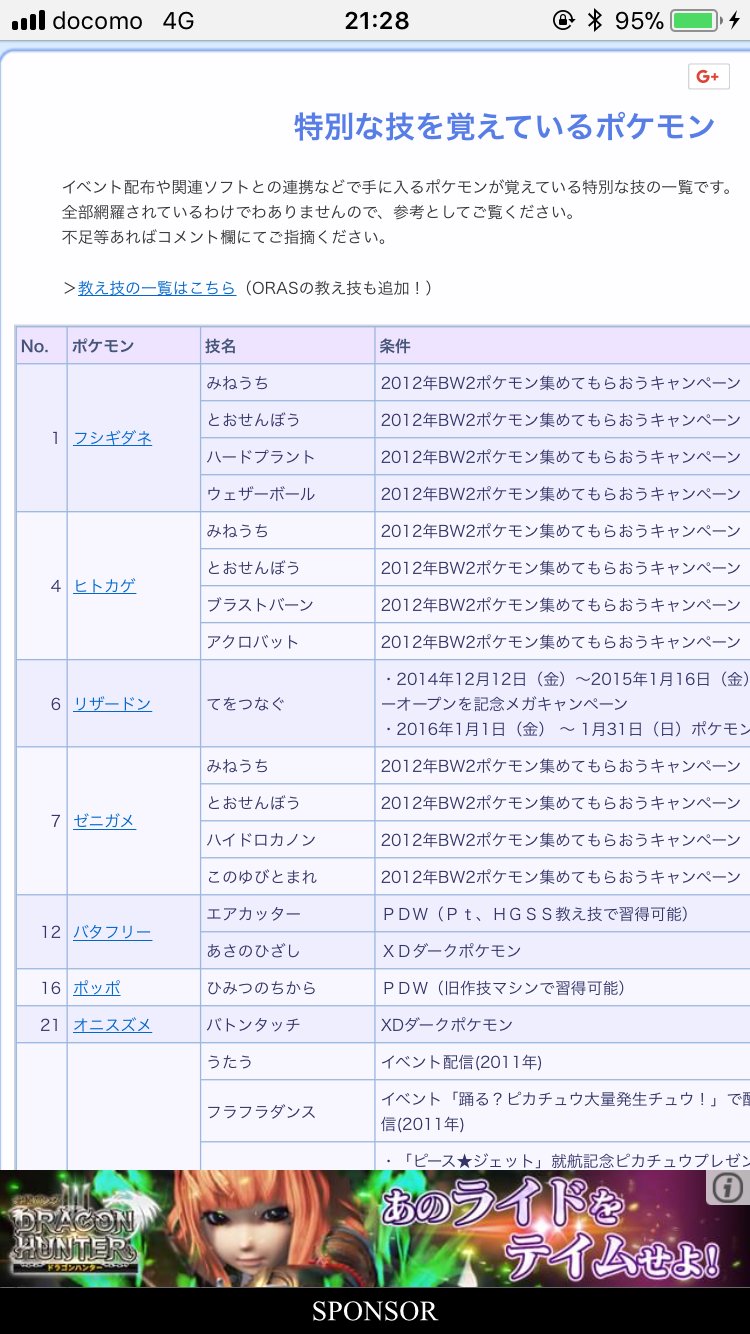Tap the rotation lock status icon
Viewport: 750px width, 1334px height.
click(x=564, y=20)
